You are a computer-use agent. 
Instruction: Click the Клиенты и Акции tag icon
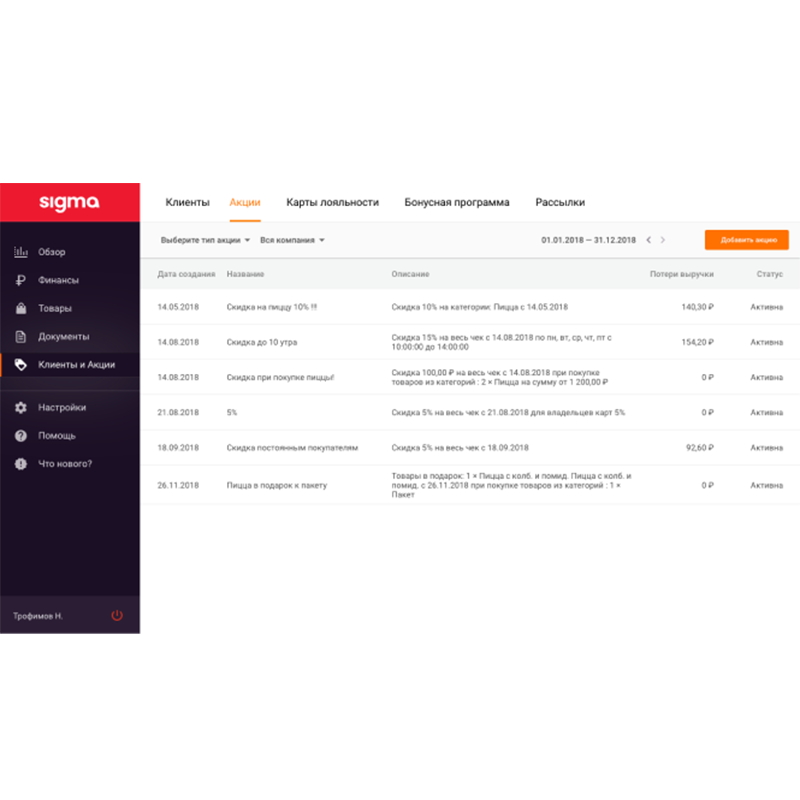pyautogui.click(x=20, y=364)
